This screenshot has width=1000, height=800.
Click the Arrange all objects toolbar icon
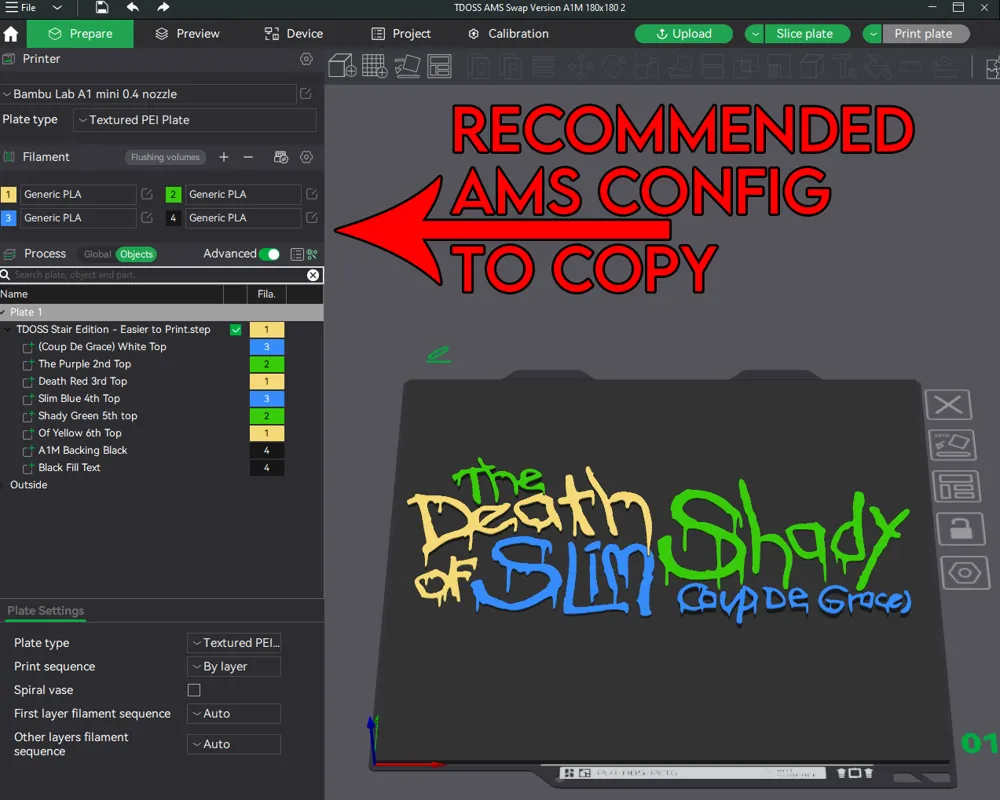click(439, 66)
